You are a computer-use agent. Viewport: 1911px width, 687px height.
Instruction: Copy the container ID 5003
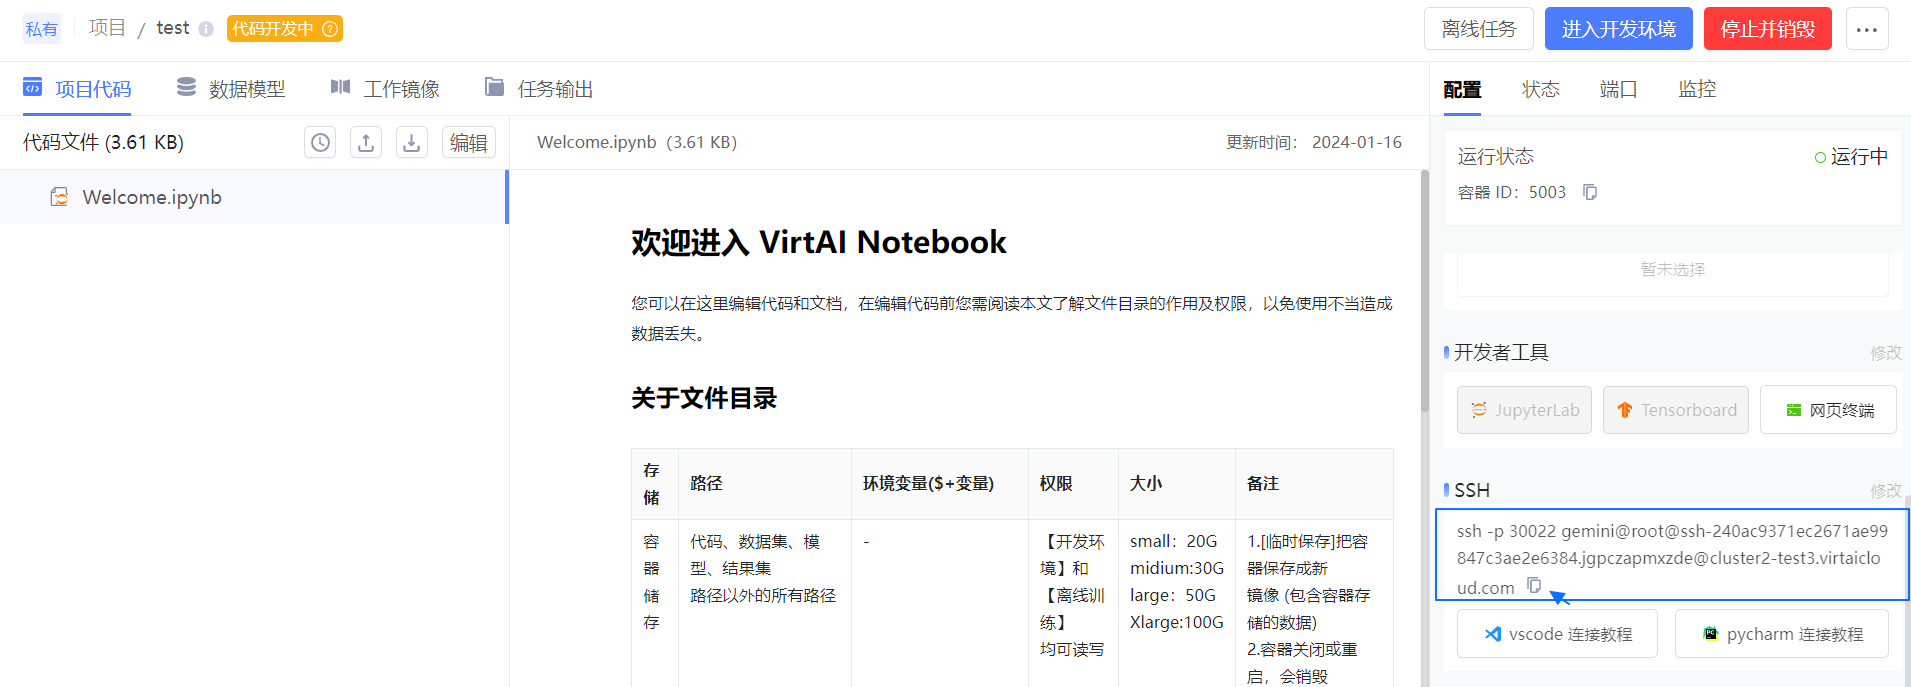[x=1590, y=192]
